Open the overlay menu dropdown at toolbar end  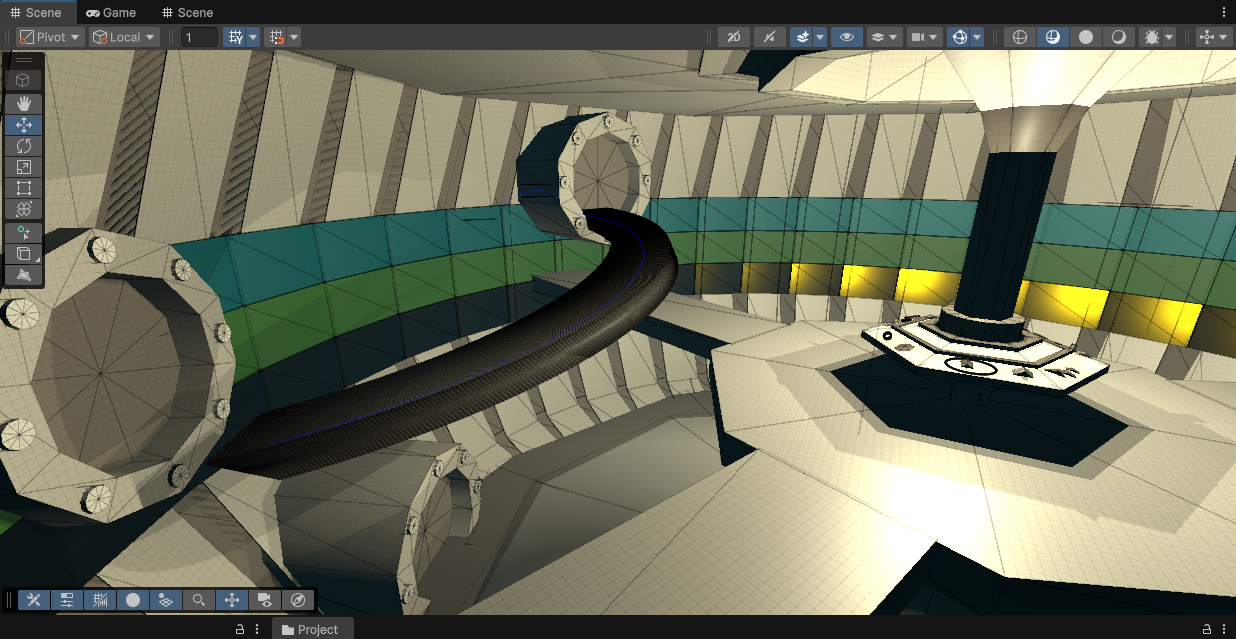point(1214,37)
